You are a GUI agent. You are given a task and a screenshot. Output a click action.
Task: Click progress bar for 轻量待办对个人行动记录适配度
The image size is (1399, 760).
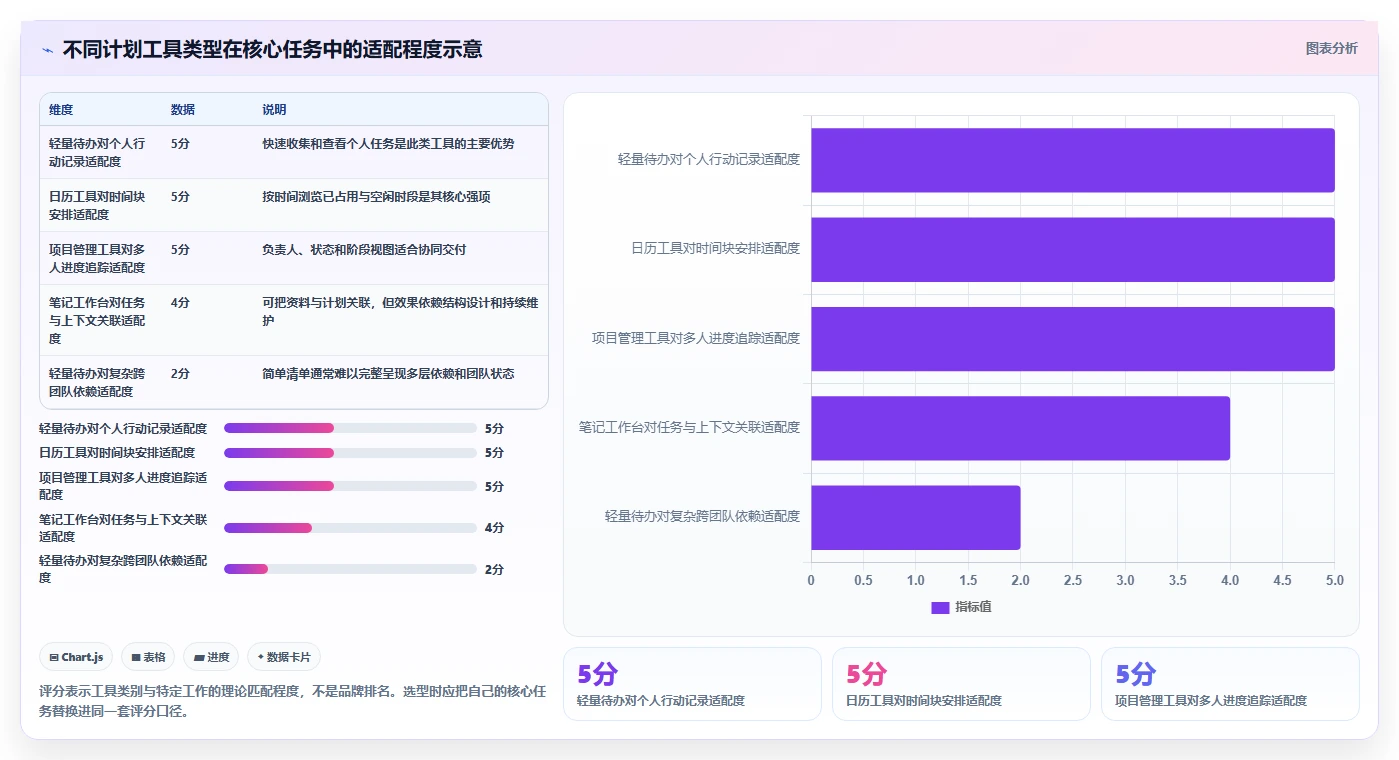click(x=350, y=428)
